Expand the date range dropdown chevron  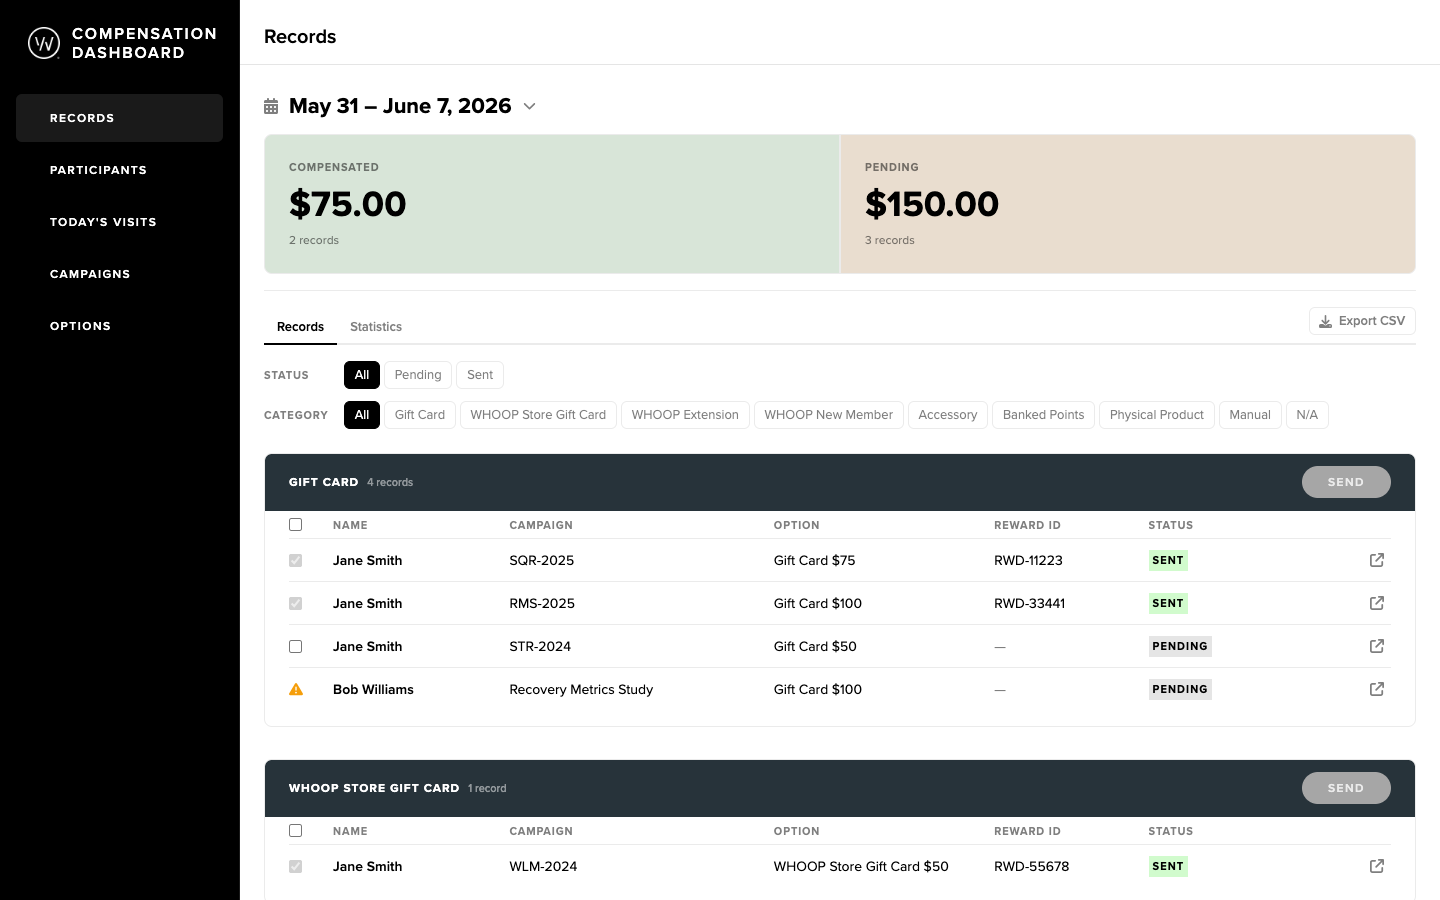530,106
